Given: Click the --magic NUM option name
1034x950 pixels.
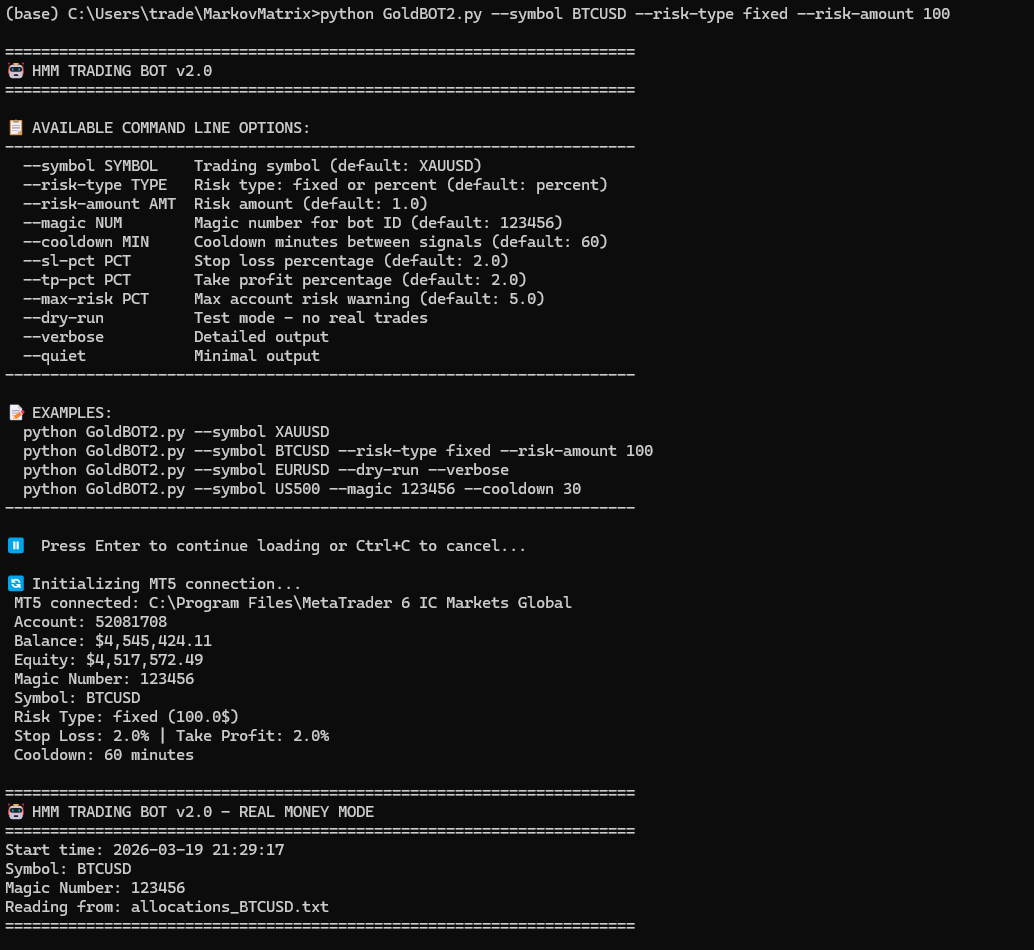Looking at the screenshot, I should click(x=72, y=223).
